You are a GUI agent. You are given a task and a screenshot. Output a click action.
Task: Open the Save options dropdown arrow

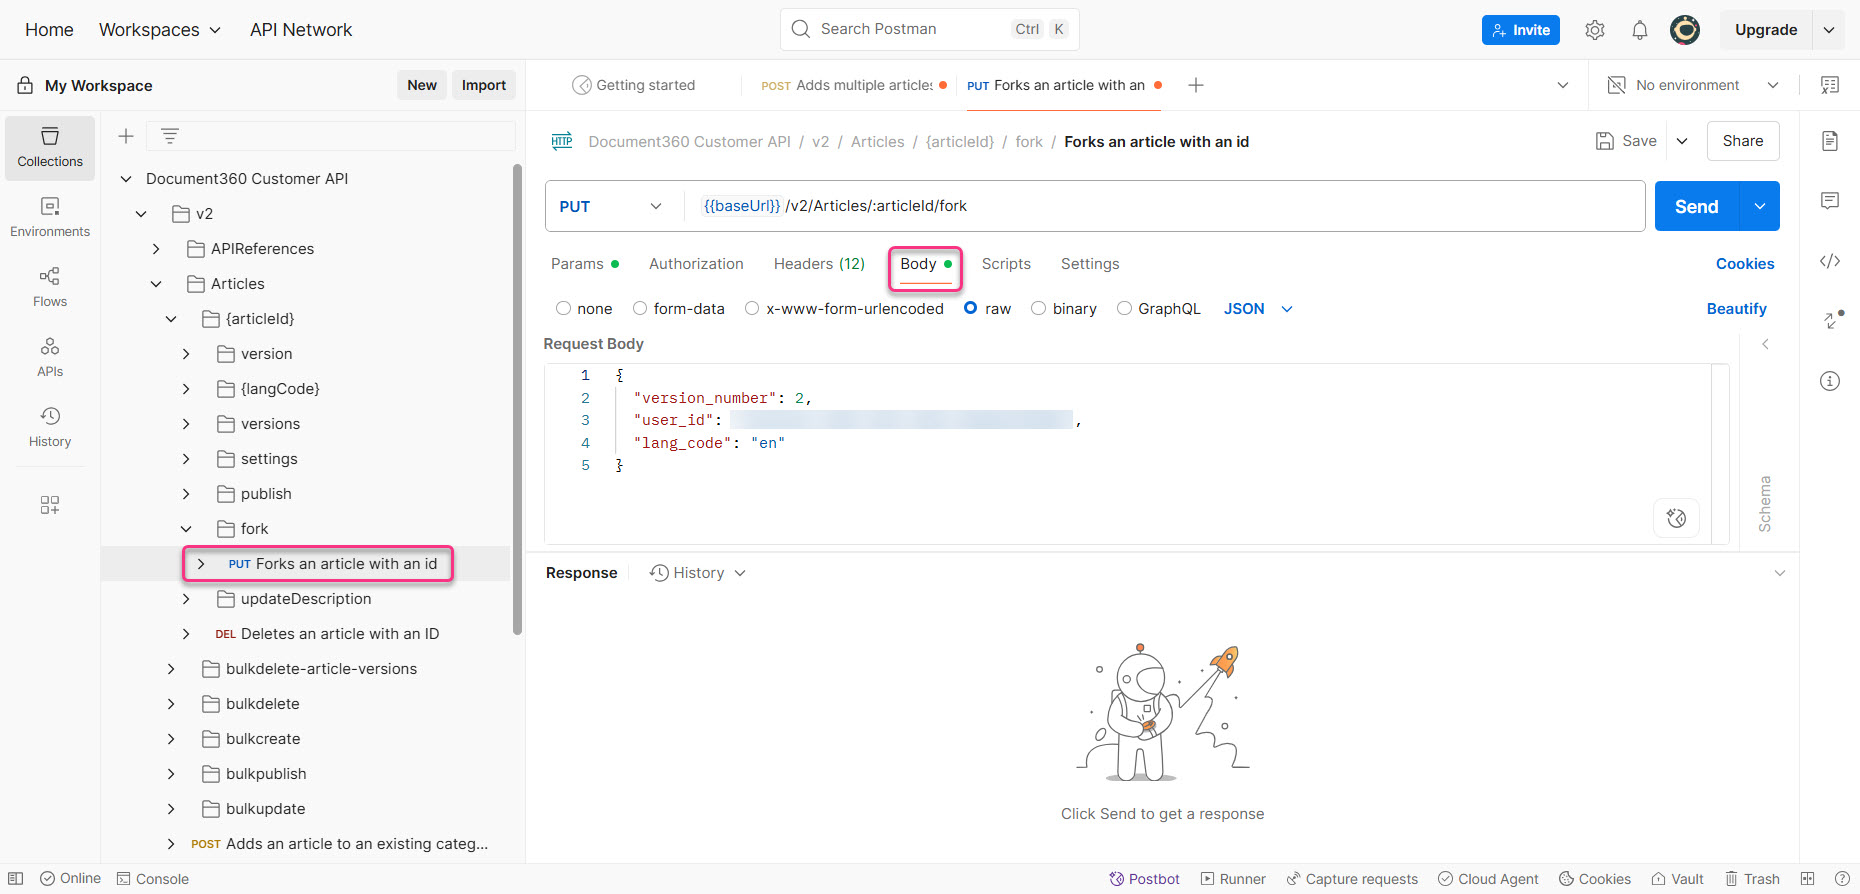point(1682,141)
